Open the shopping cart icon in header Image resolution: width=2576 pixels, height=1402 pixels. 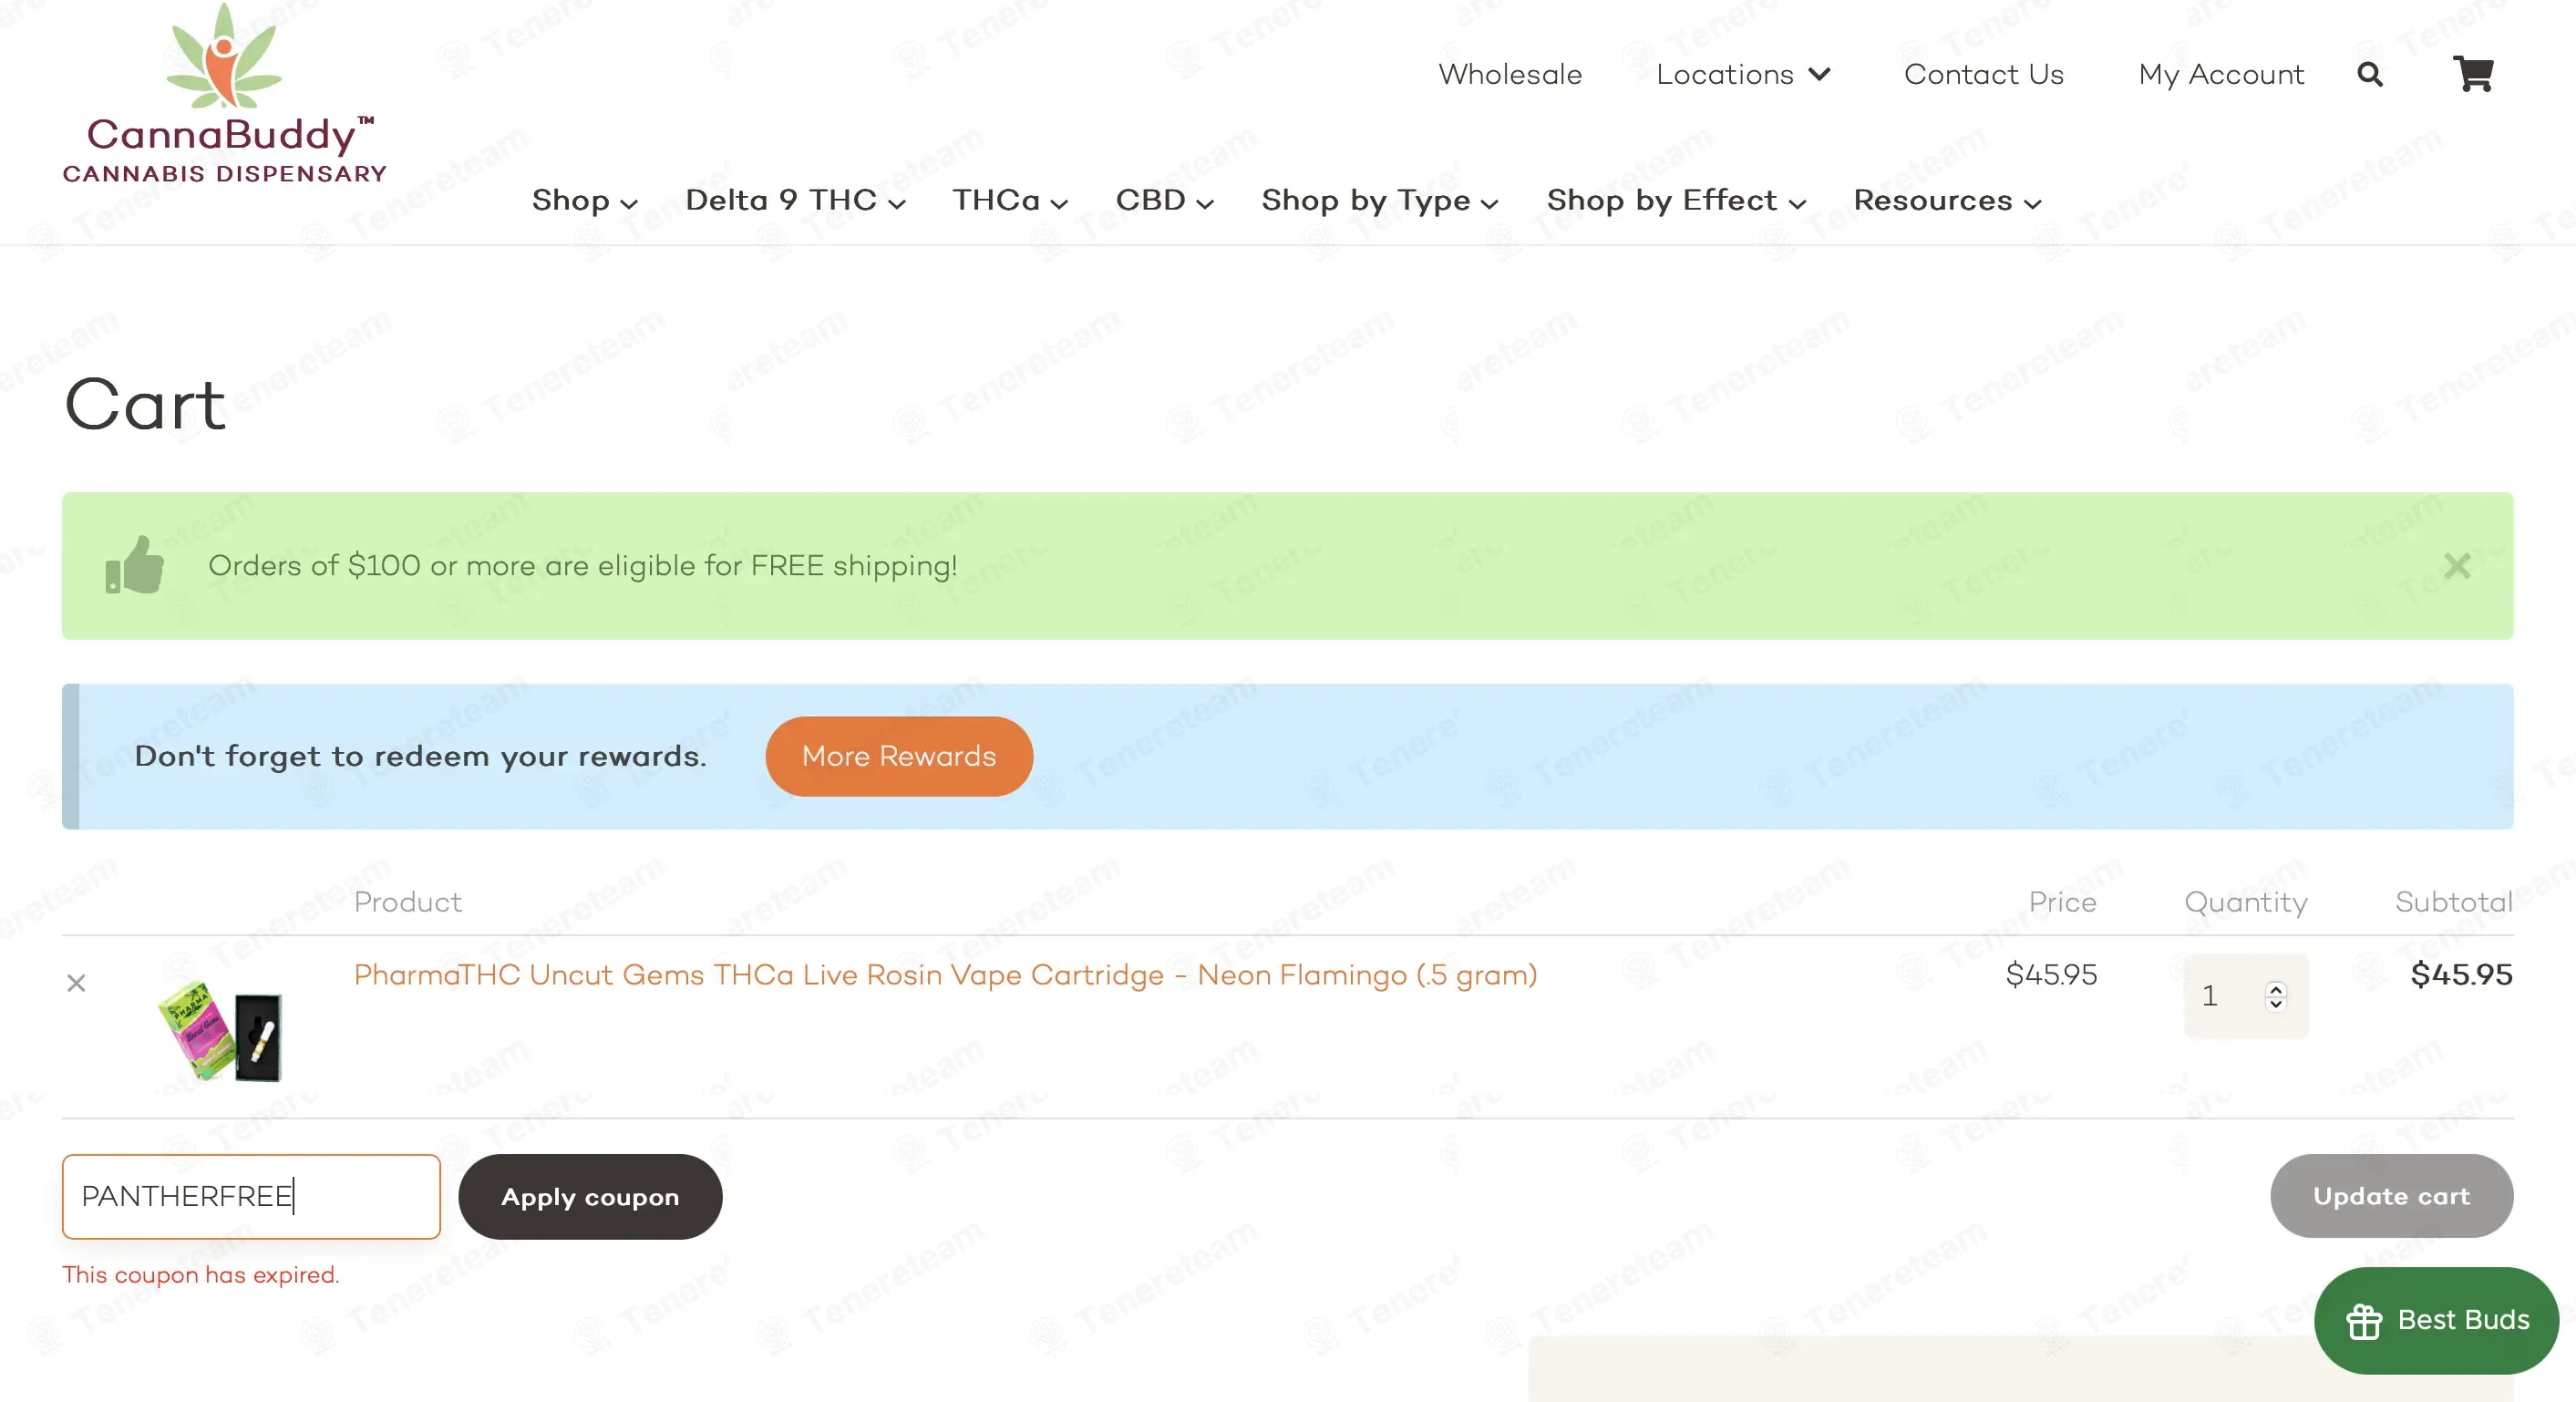tap(2473, 73)
